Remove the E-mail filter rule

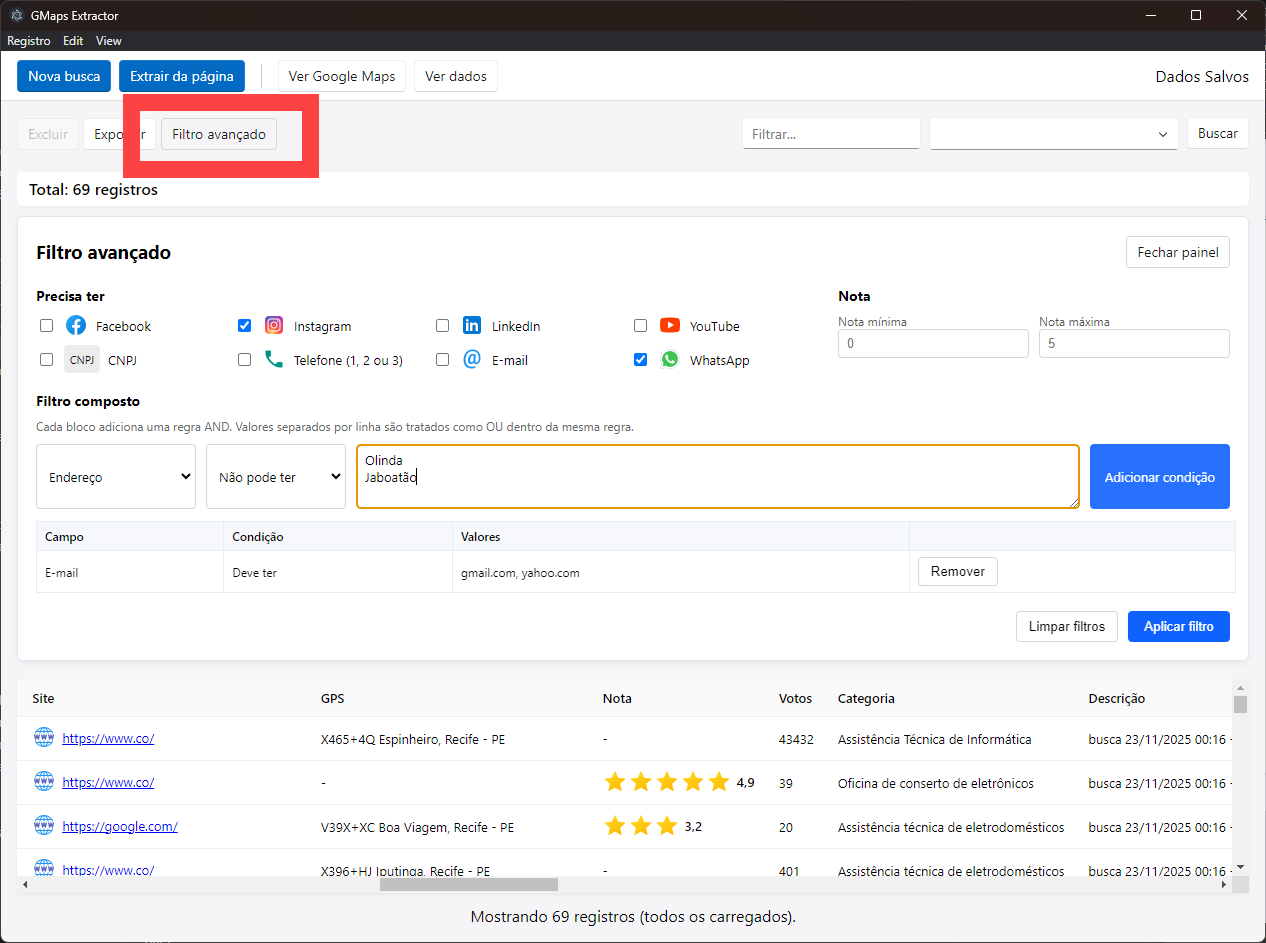[x=957, y=572]
